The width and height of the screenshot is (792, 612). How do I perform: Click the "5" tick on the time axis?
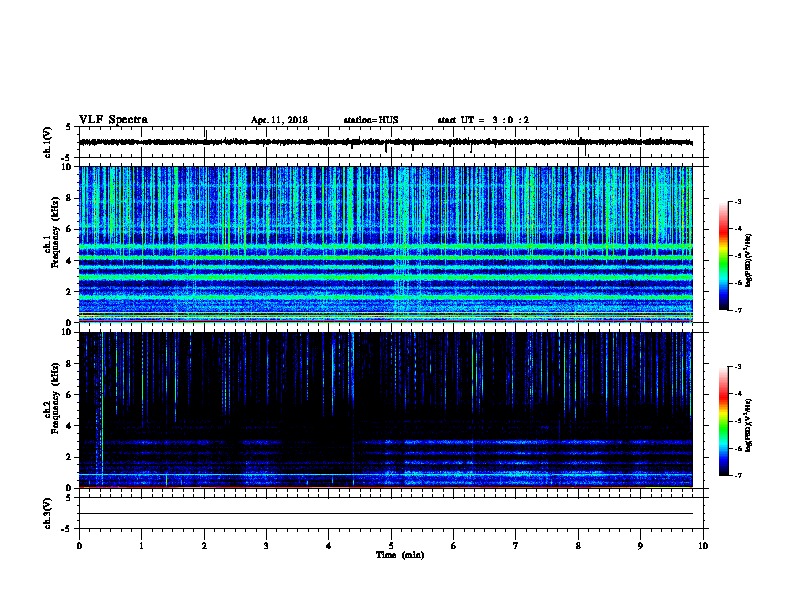[391, 546]
